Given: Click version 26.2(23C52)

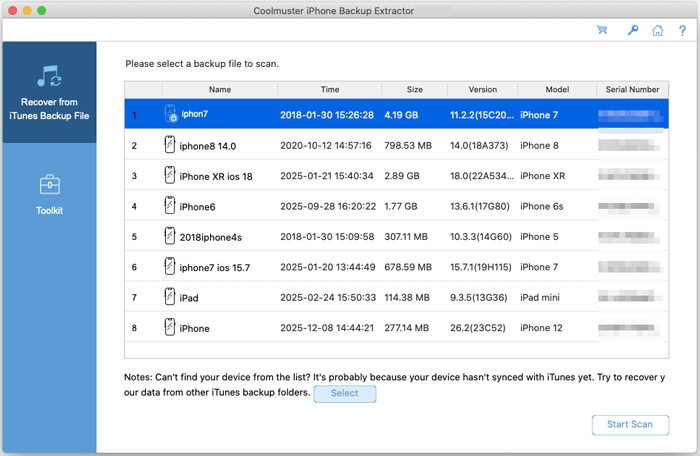Looking at the screenshot, I should click(x=478, y=328).
